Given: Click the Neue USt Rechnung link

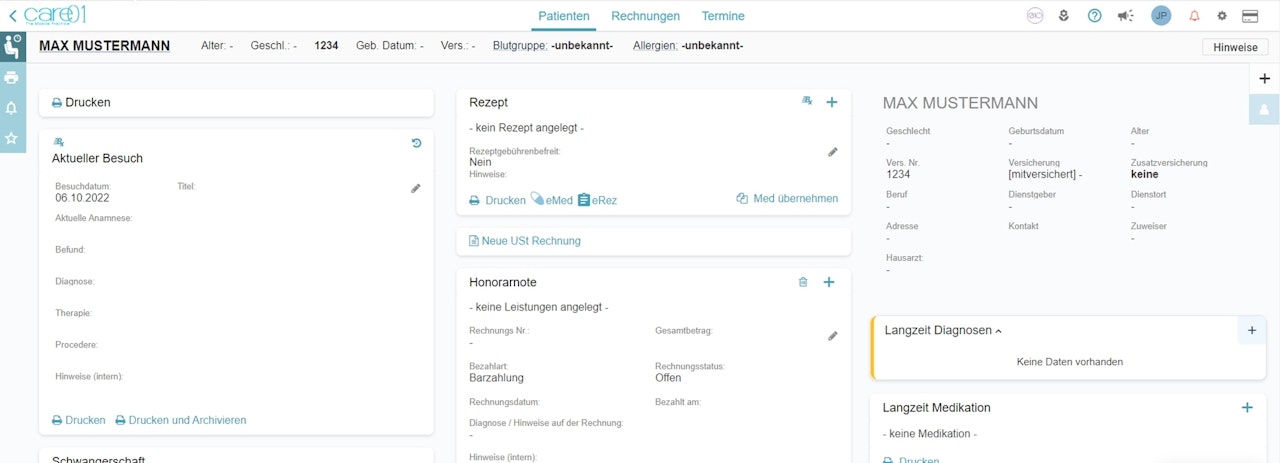Looking at the screenshot, I should (x=524, y=241).
